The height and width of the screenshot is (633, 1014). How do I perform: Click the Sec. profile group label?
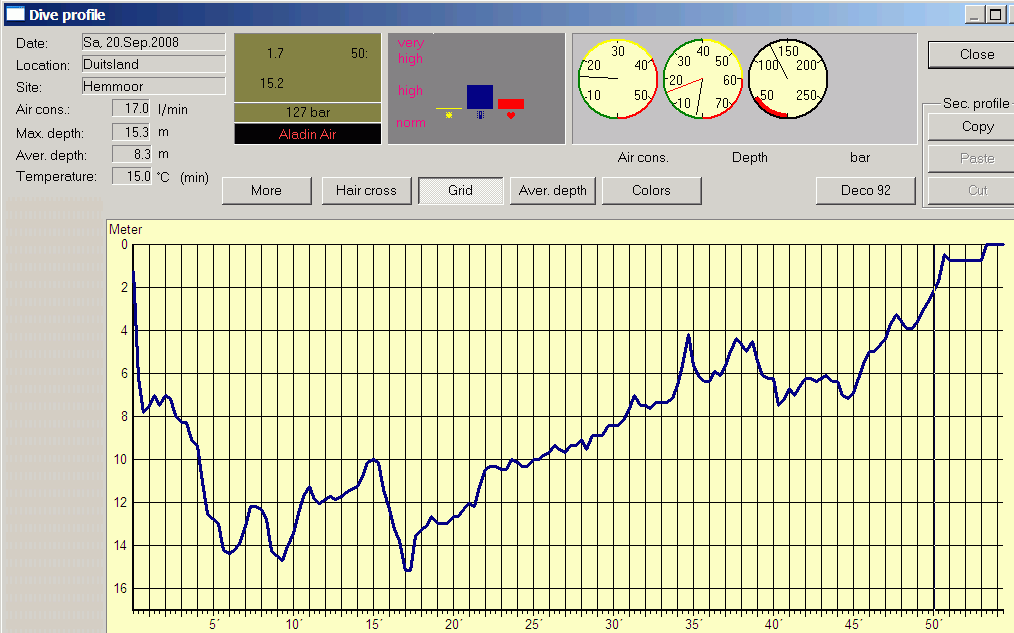(975, 103)
